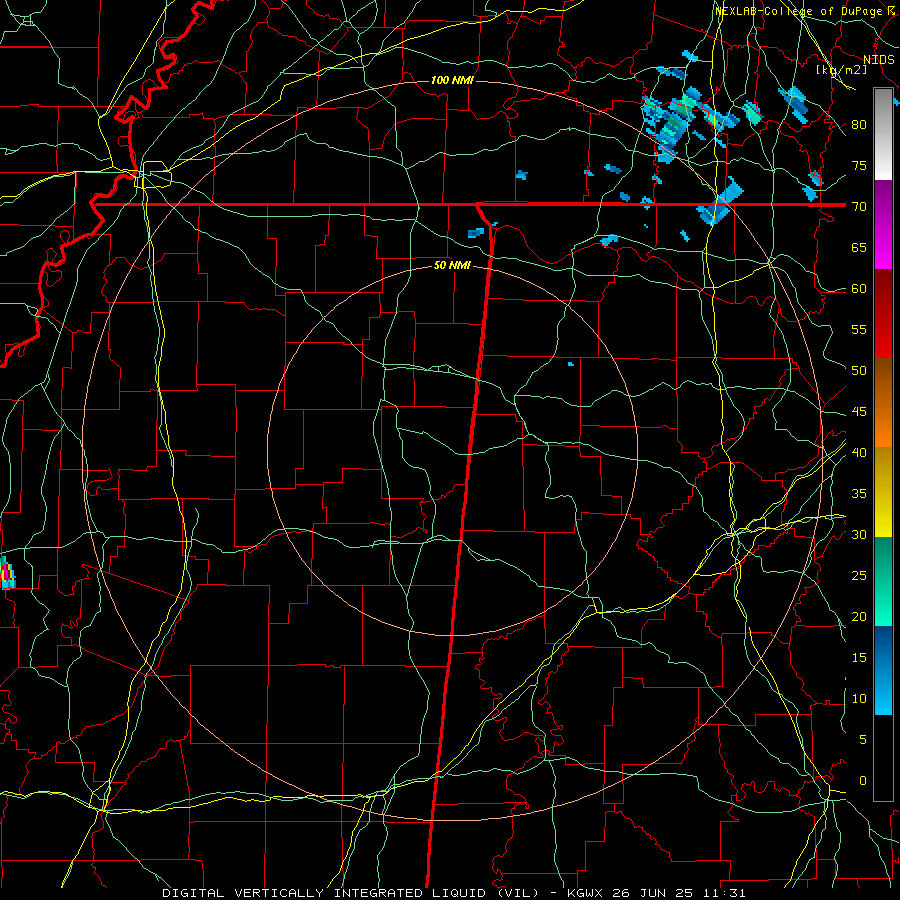
Task: Click the color scale value 30
Action: tap(859, 534)
